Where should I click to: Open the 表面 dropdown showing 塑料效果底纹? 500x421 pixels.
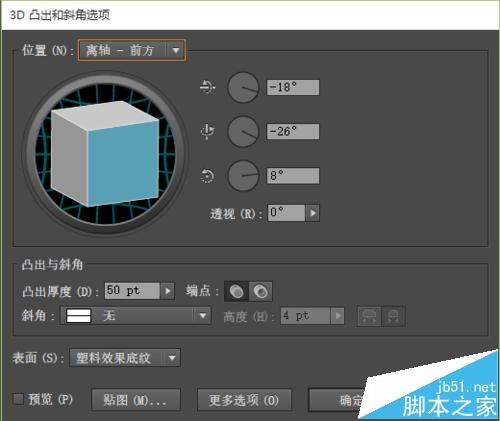125,358
